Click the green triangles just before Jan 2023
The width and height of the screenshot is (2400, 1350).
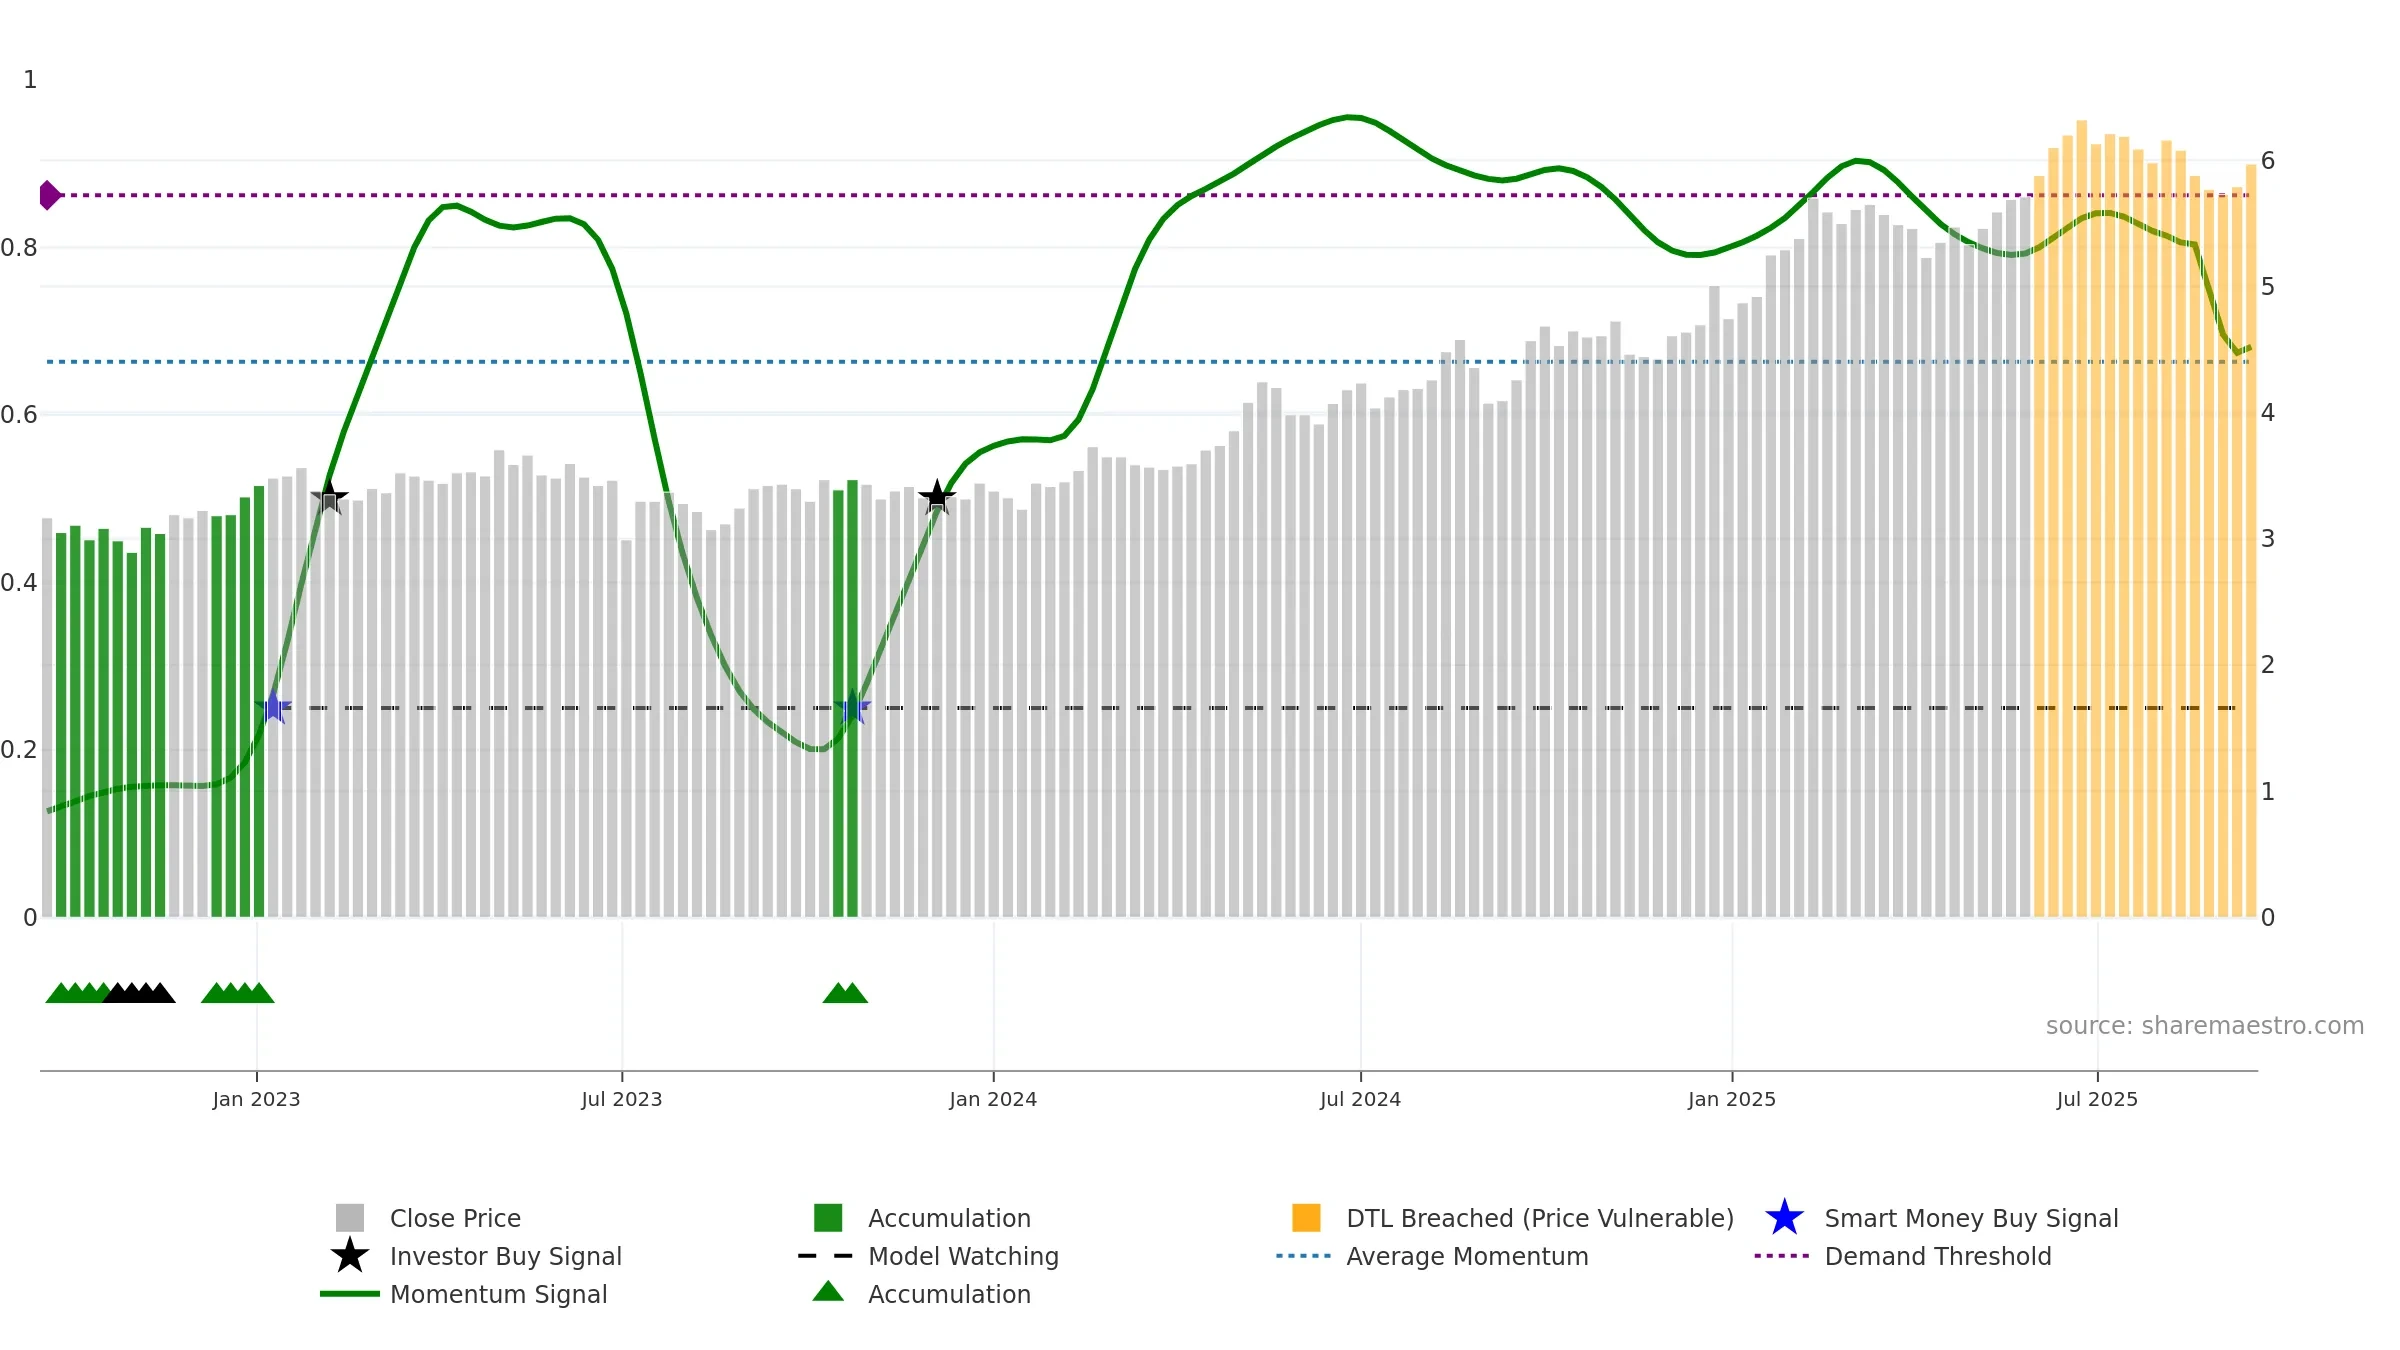[x=238, y=993]
